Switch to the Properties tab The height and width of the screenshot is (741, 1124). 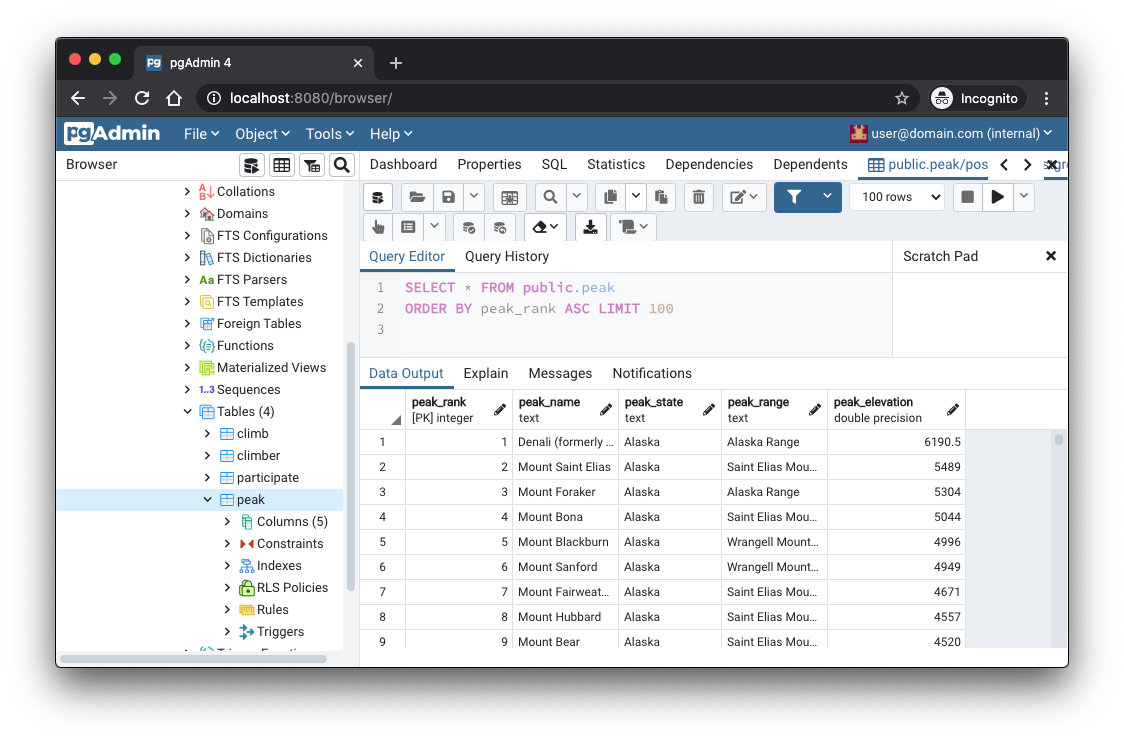pyautogui.click(x=489, y=165)
